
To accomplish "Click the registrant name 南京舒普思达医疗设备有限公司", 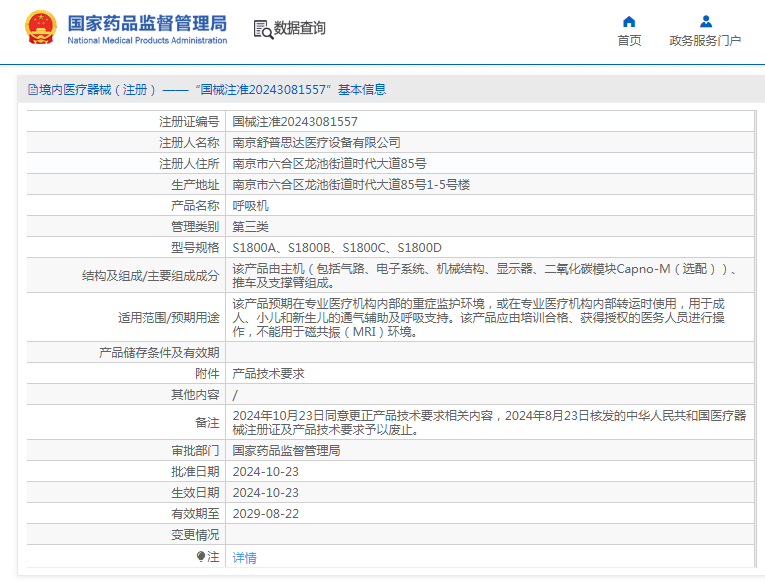I will pyautogui.click(x=316, y=143).
